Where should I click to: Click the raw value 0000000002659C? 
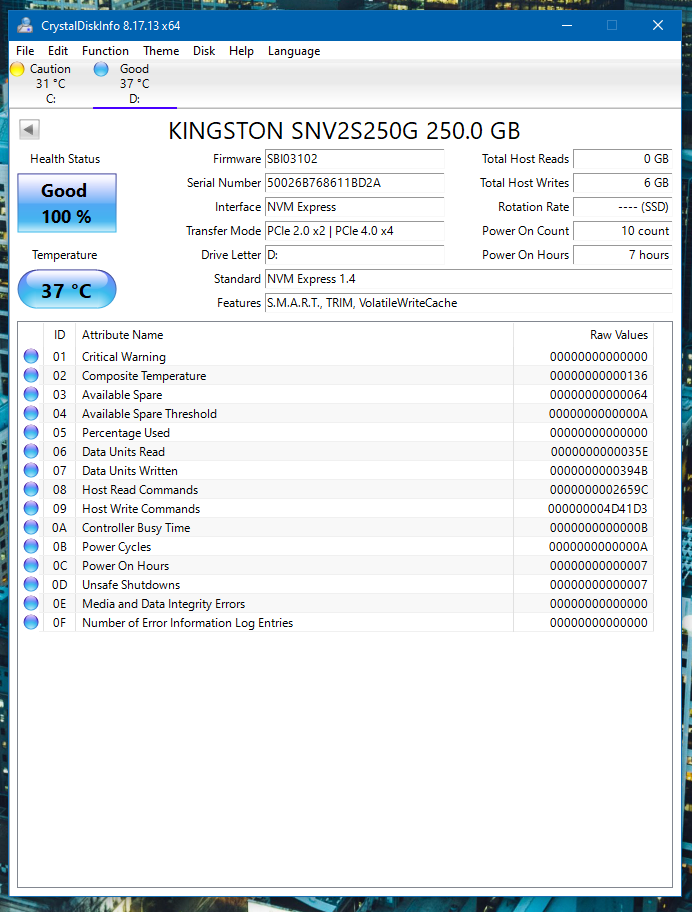click(599, 490)
